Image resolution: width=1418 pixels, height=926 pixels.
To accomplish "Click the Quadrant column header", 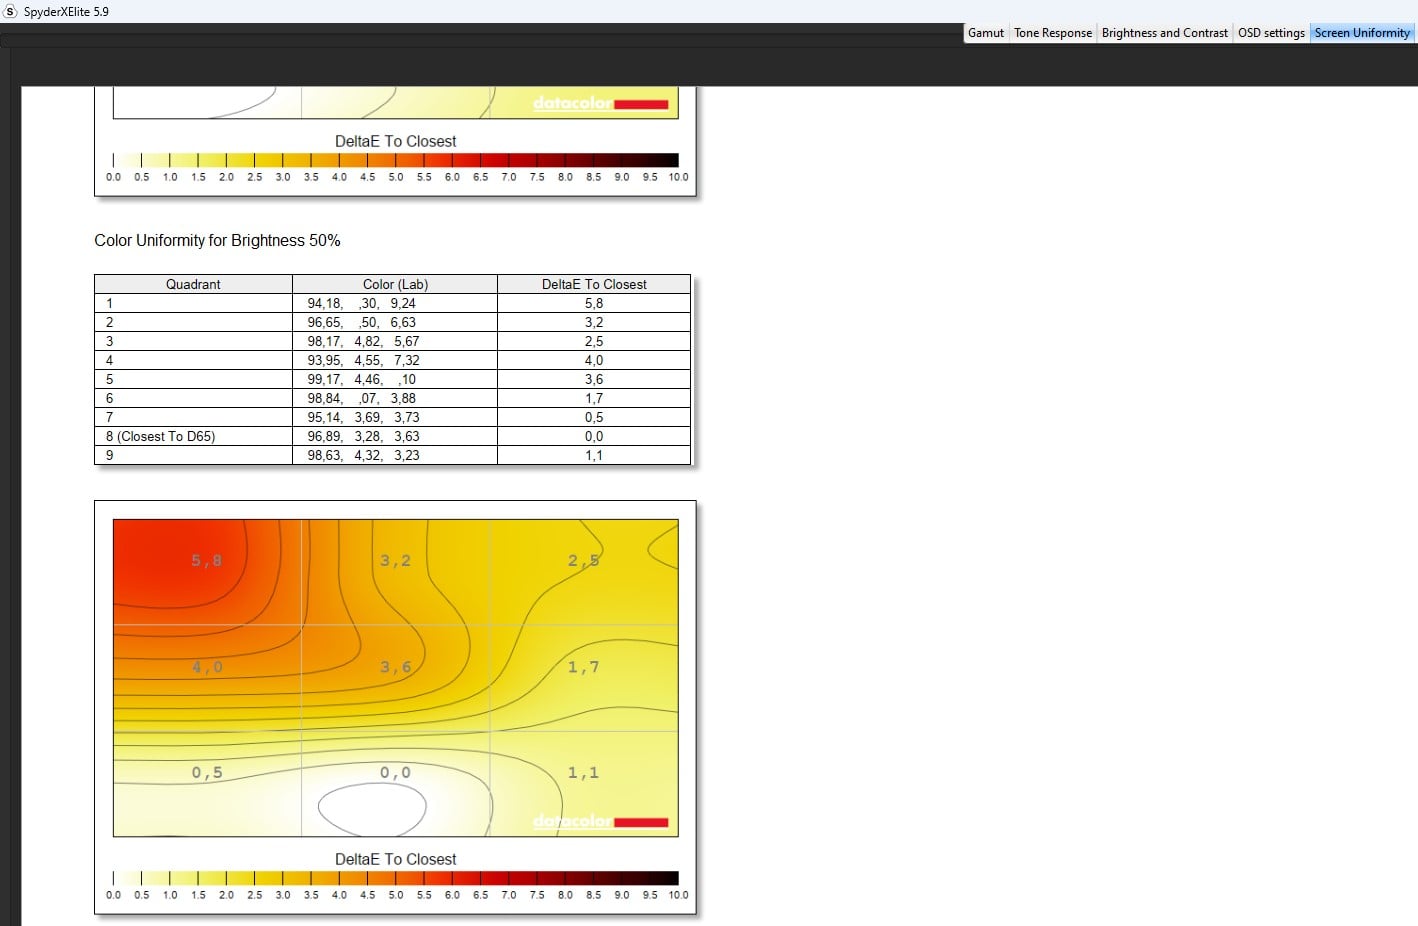I will click(193, 284).
